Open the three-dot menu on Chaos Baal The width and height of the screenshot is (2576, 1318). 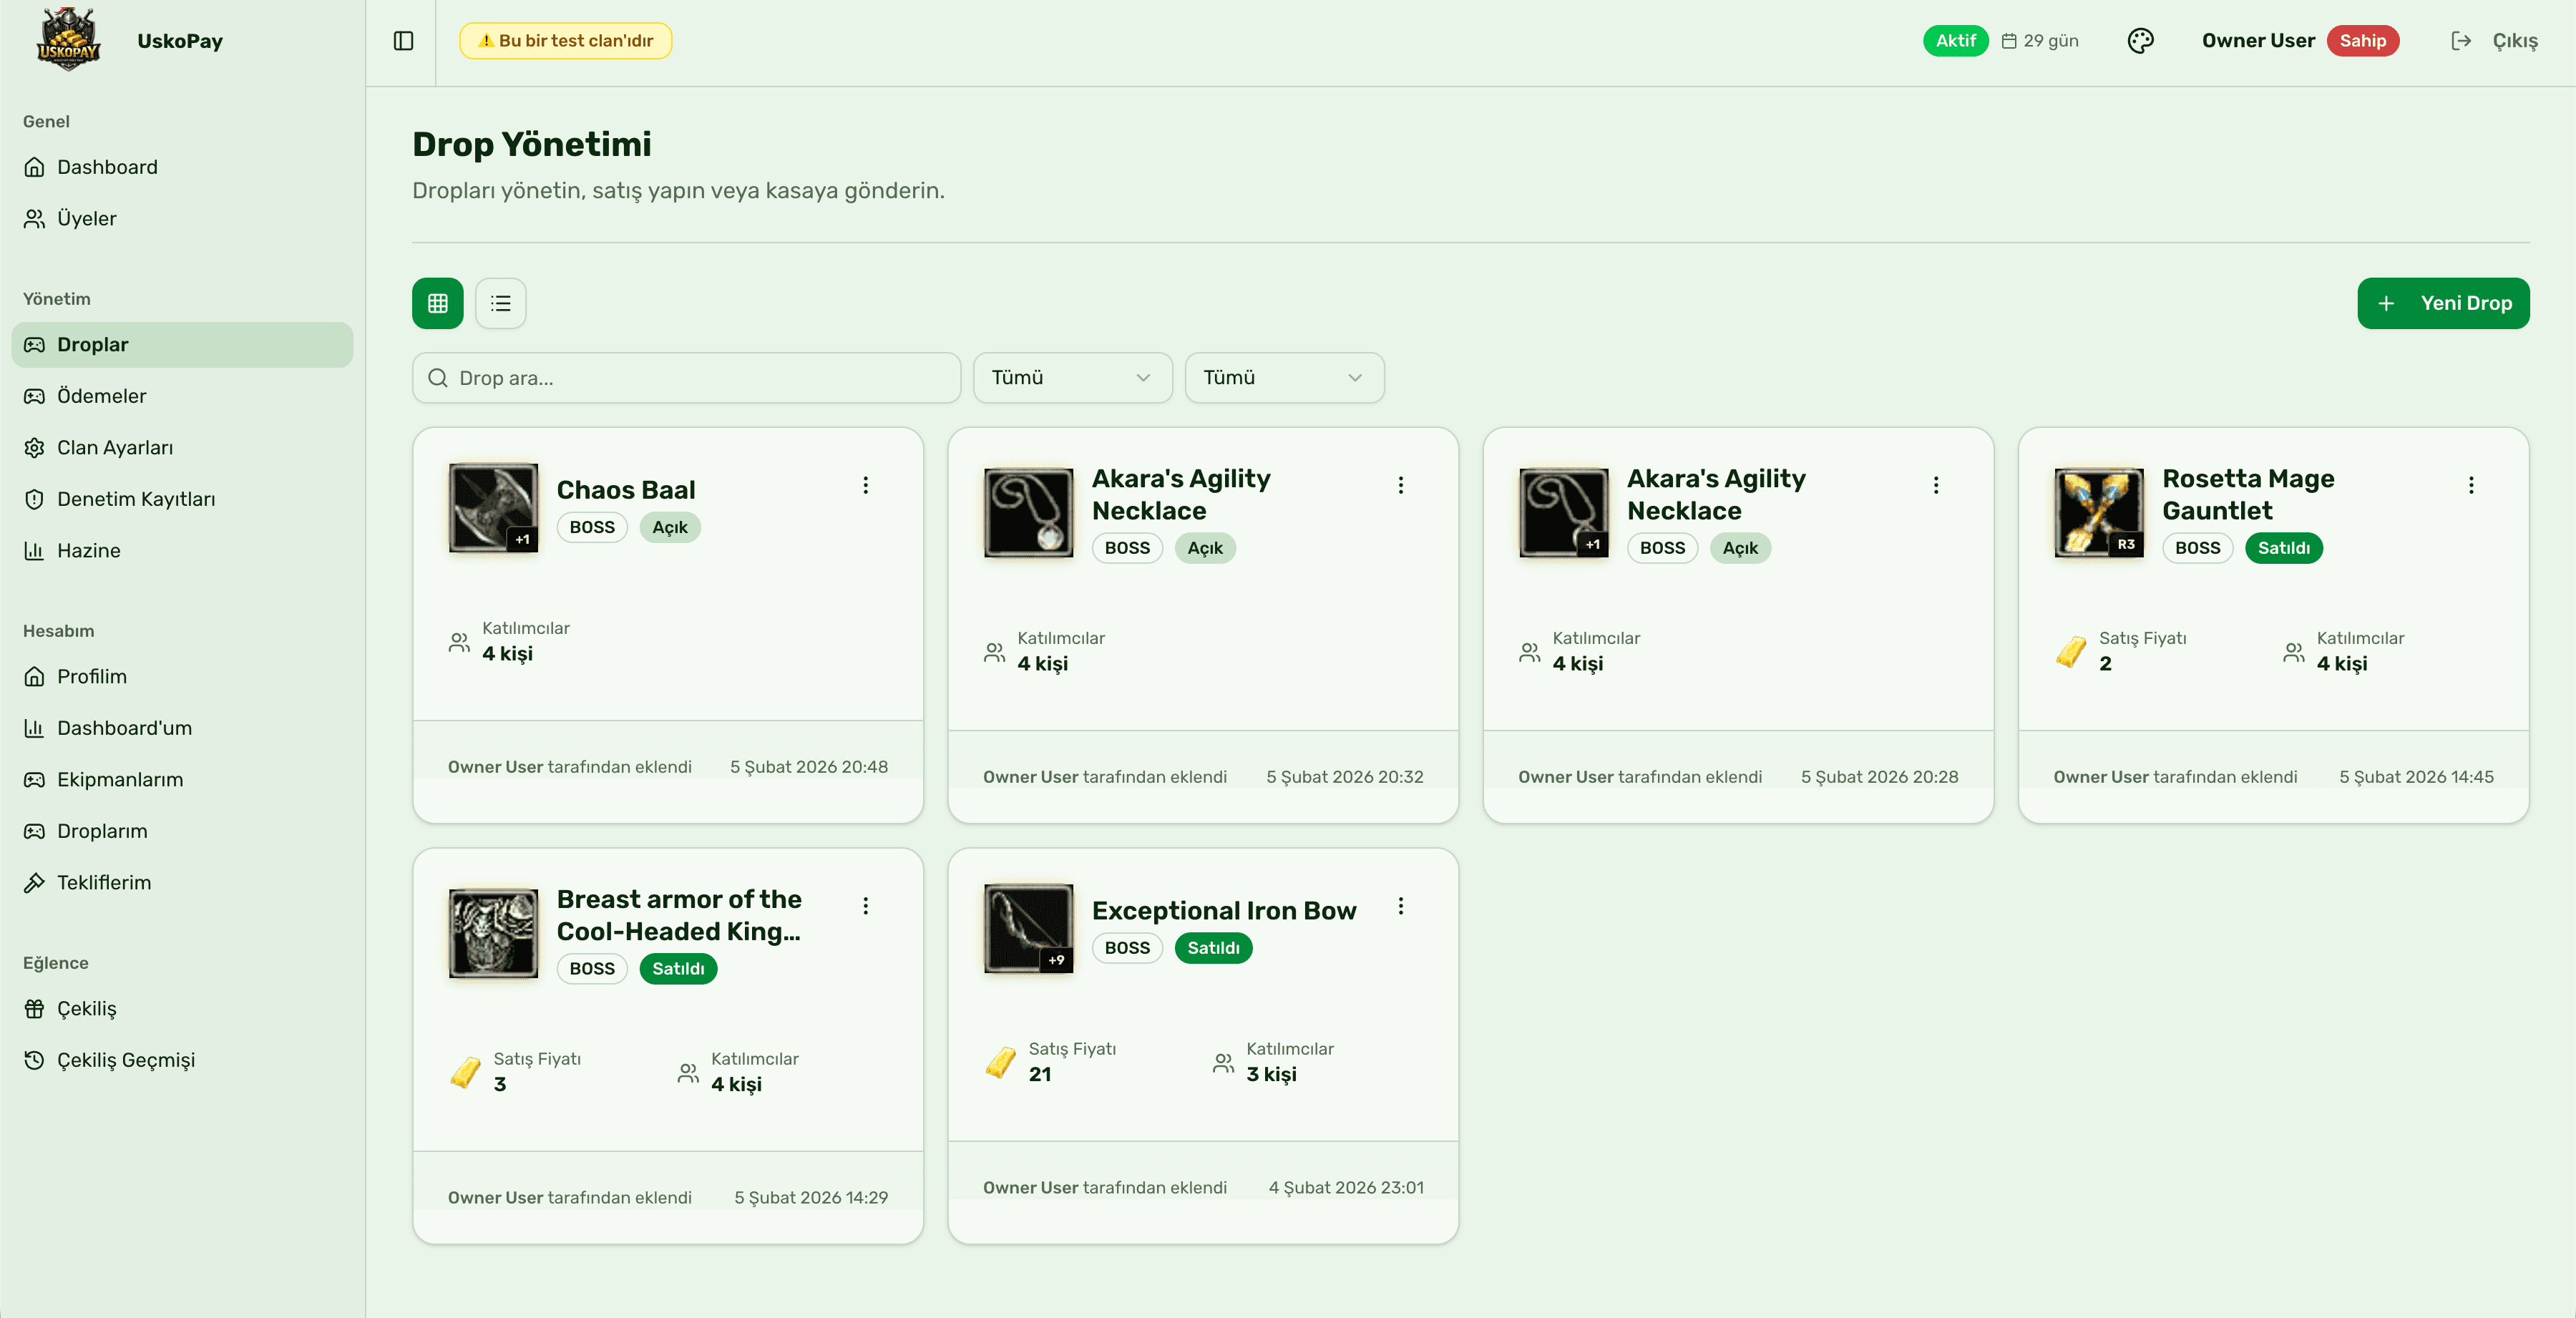point(866,485)
